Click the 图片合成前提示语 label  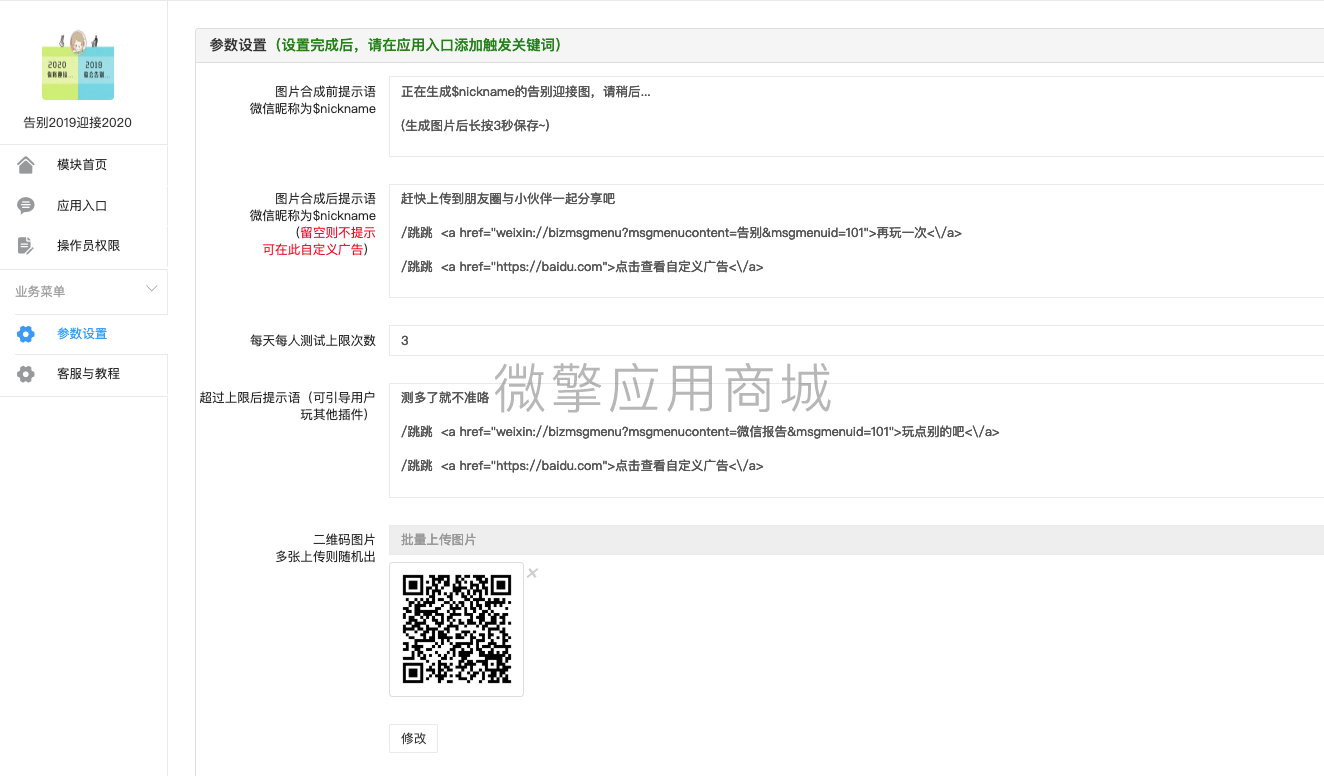[x=325, y=91]
